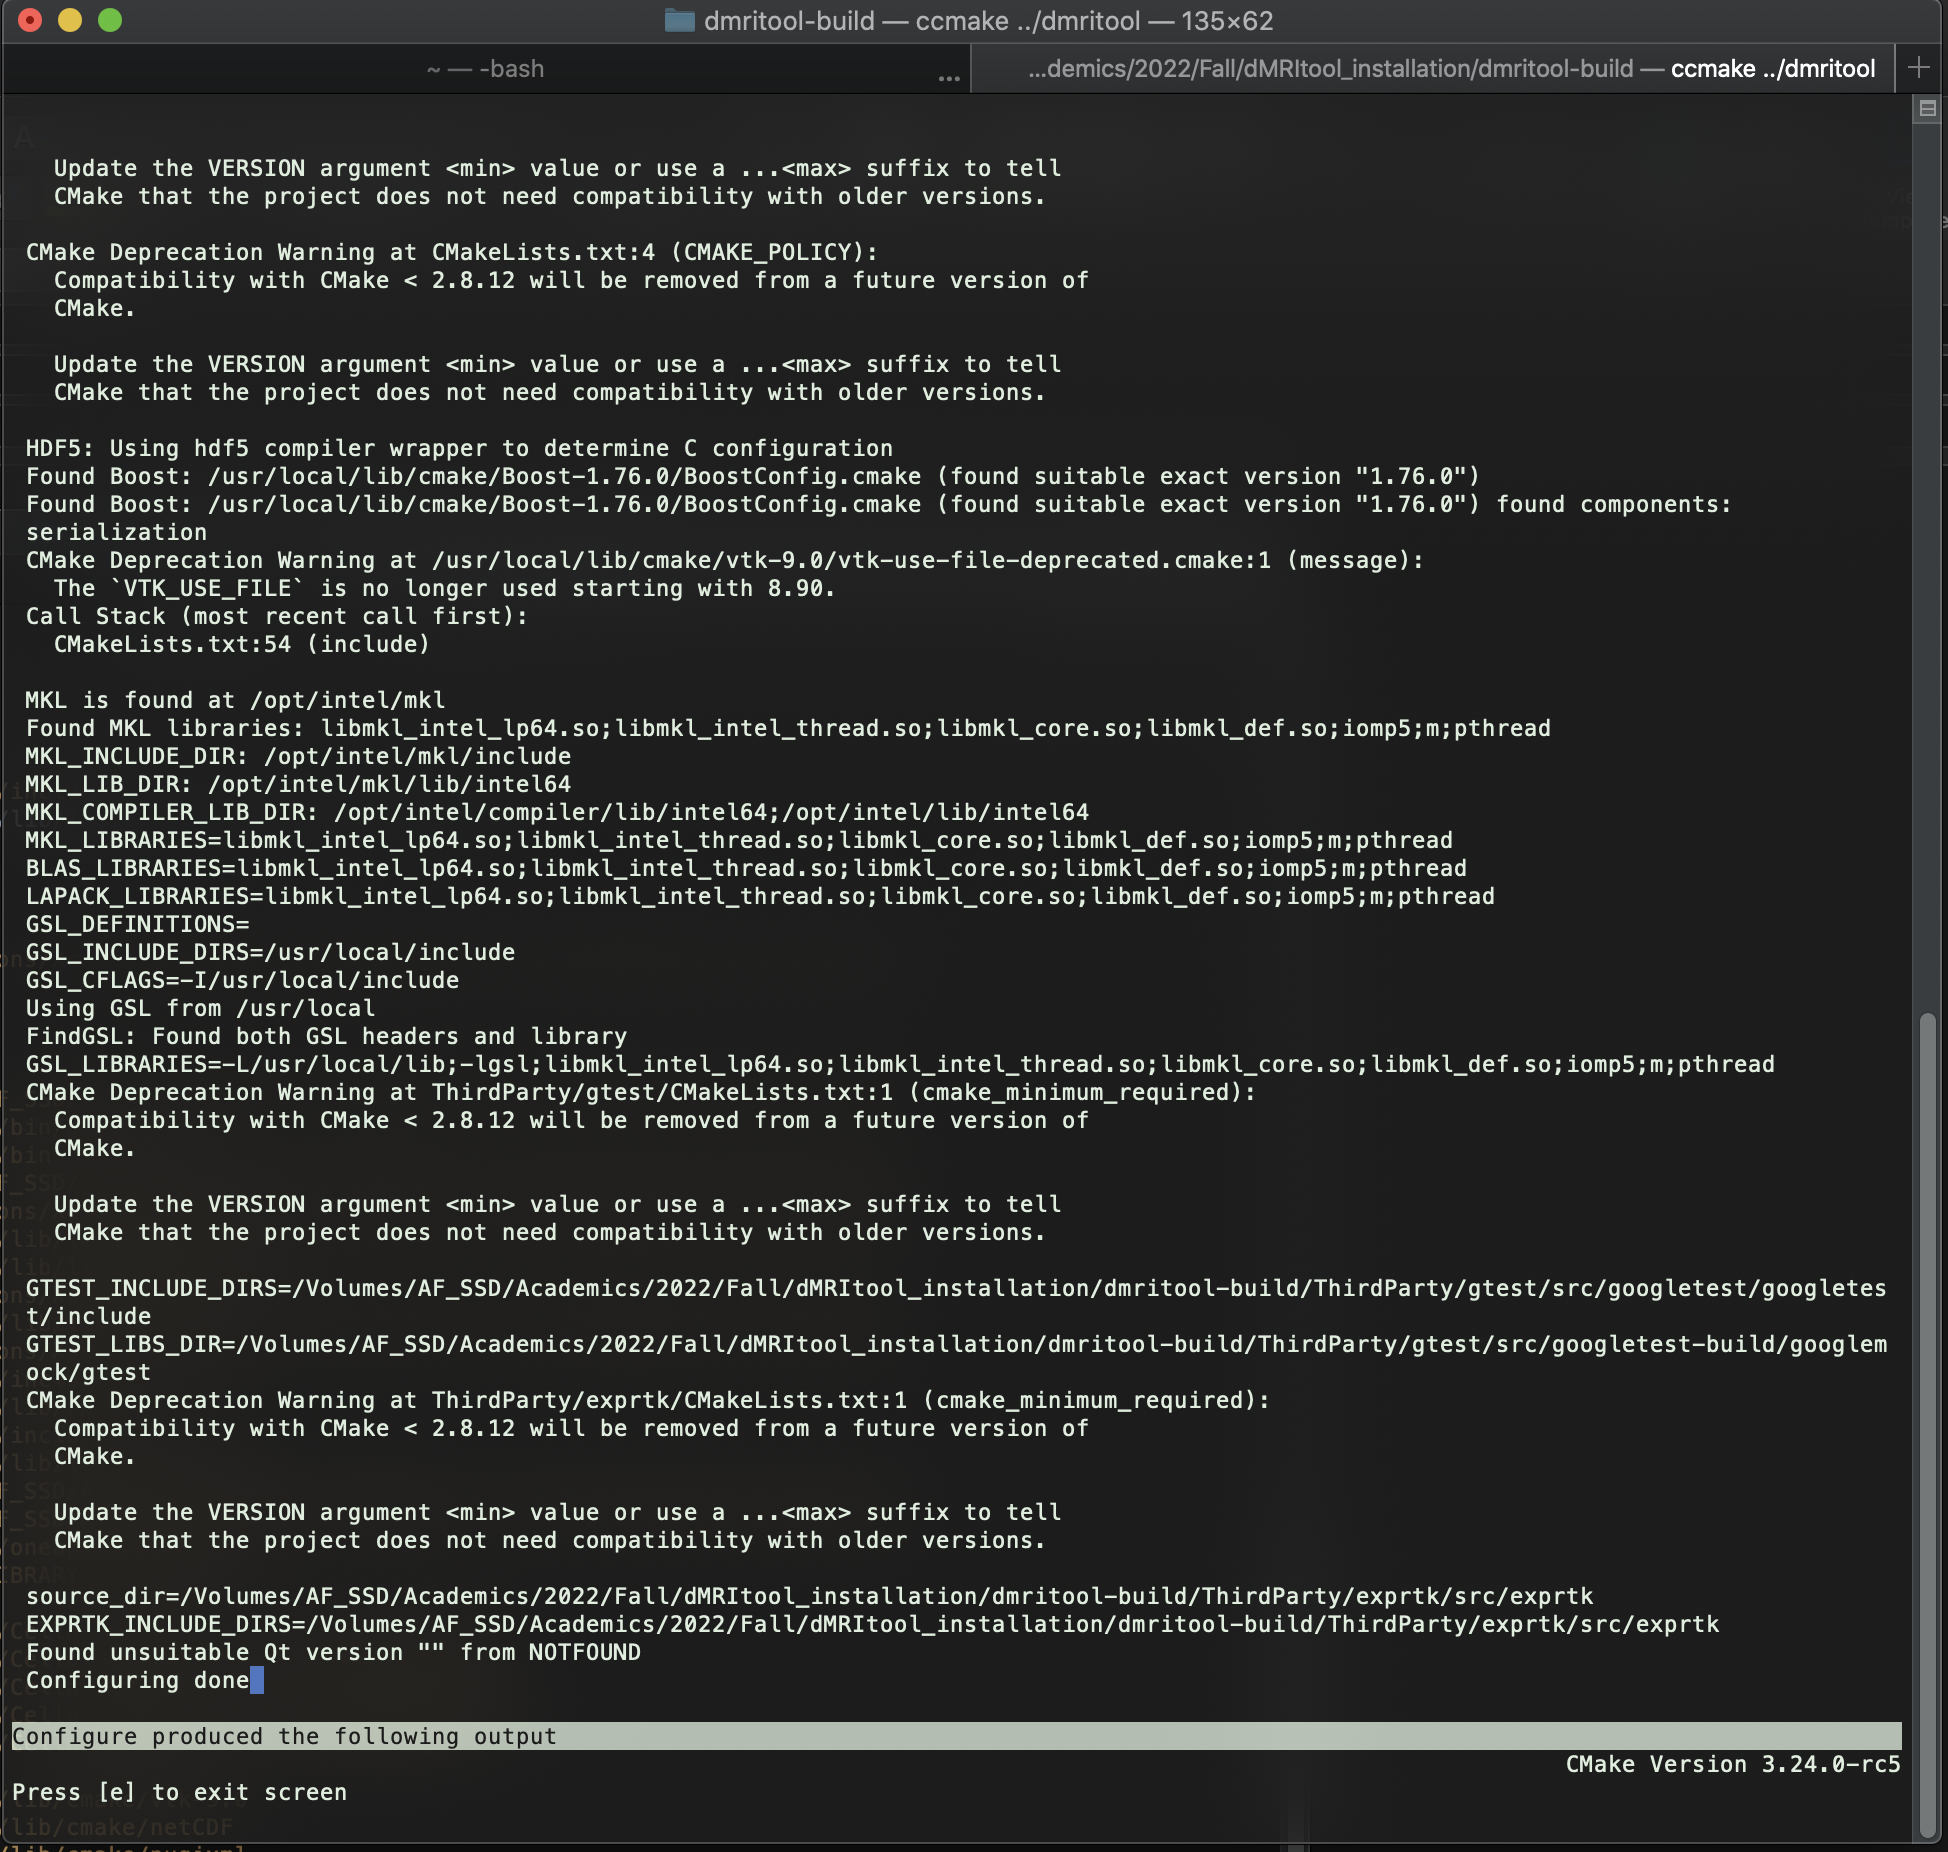Click 'Configure produced the following output' status bar
Viewport: 1948px width, 1852px height.
coord(284,1736)
